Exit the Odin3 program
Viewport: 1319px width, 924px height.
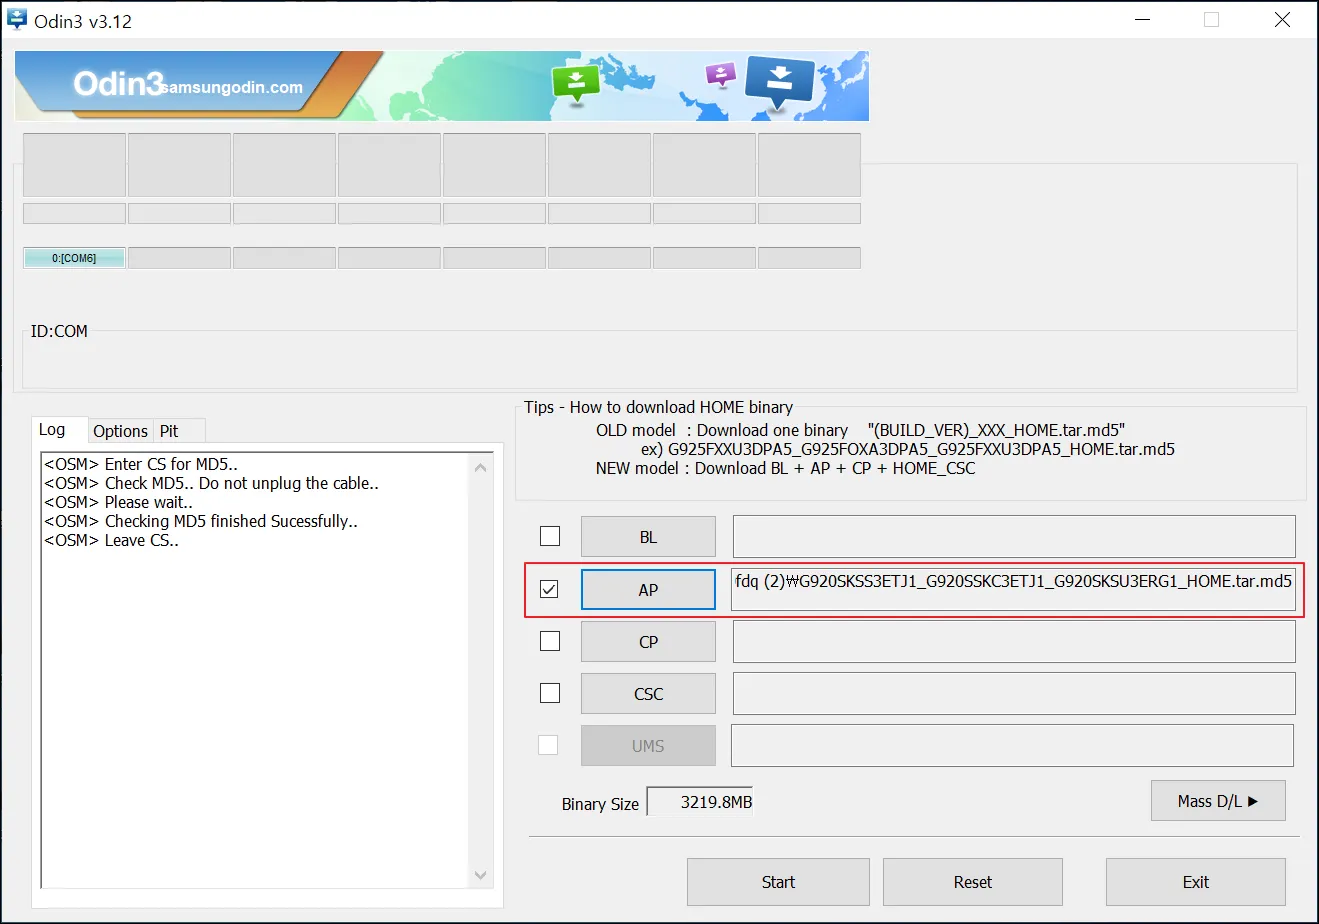click(1195, 882)
